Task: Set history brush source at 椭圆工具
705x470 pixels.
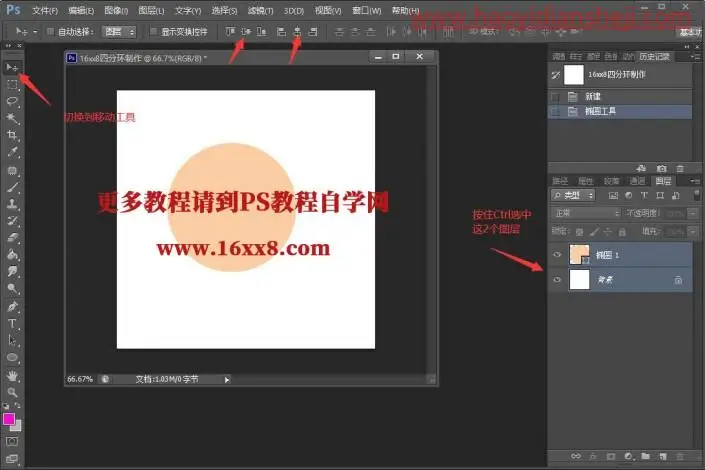Action: coord(555,112)
